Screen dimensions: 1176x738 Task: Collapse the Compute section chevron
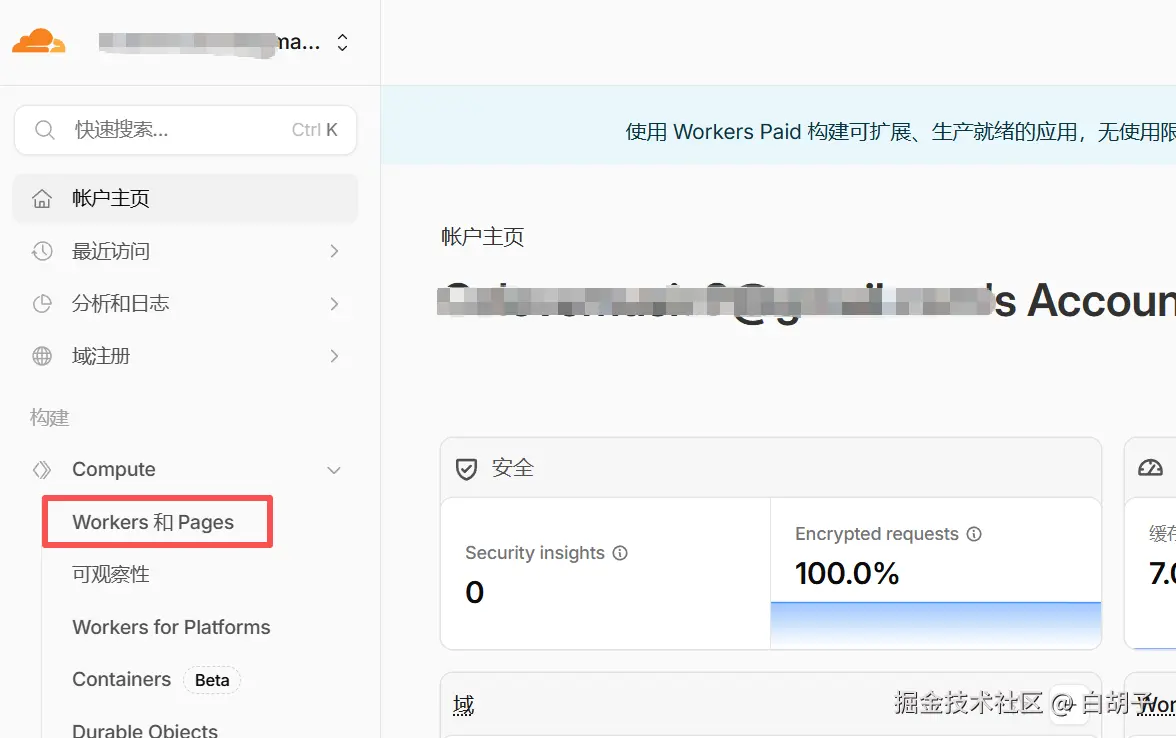pyautogui.click(x=334, y=470)
